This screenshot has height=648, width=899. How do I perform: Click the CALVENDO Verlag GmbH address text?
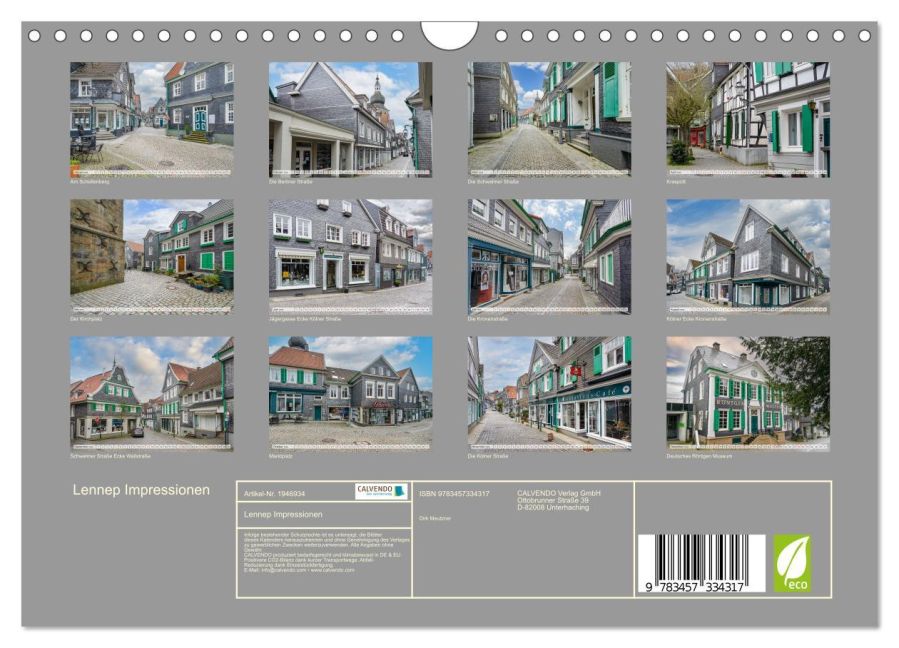pos(558,500)
